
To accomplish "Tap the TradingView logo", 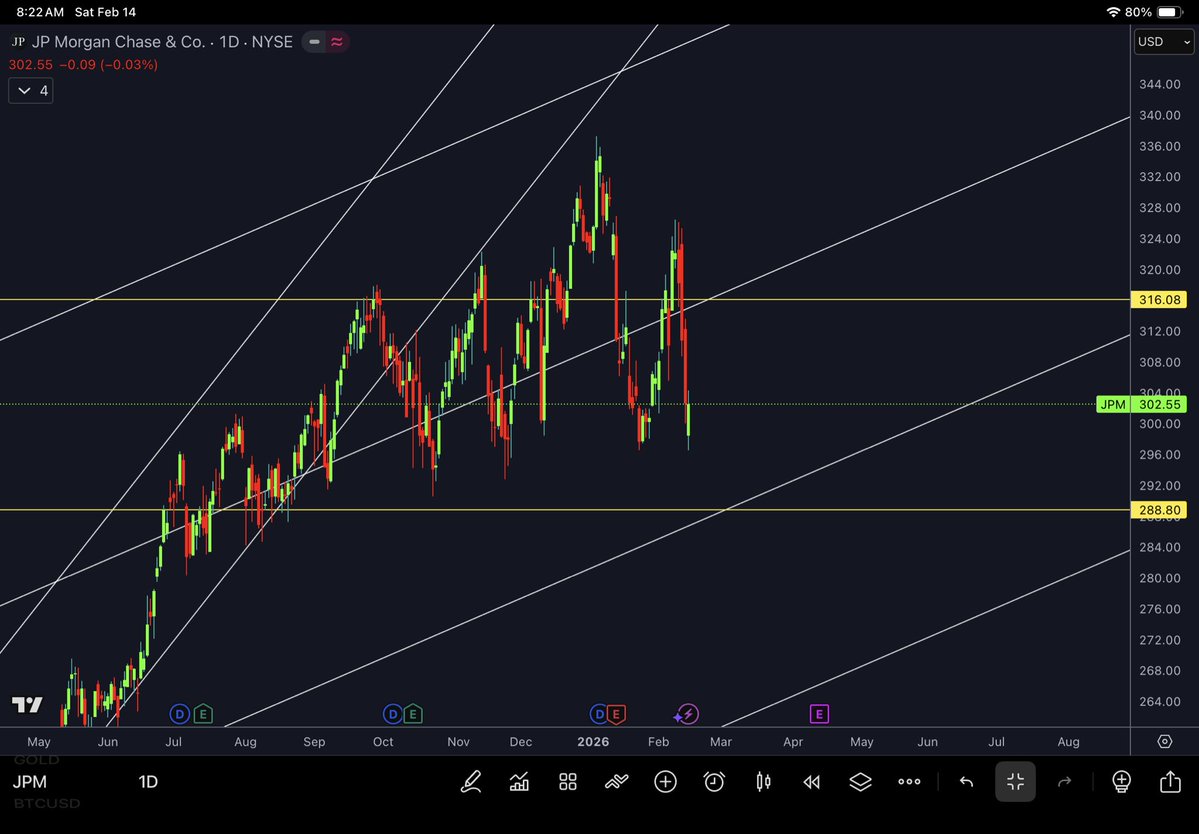I will tap(27, 705).
